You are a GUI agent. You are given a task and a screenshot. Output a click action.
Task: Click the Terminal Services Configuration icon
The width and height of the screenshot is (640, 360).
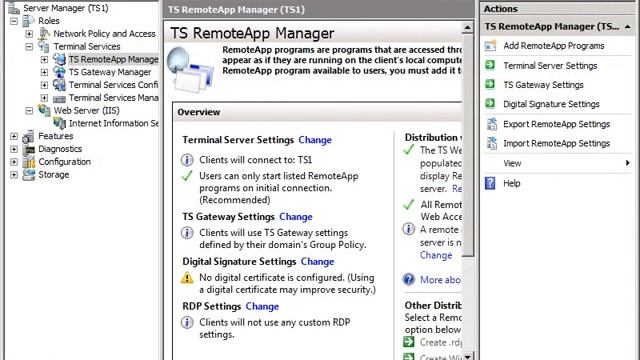click(59, 84)
